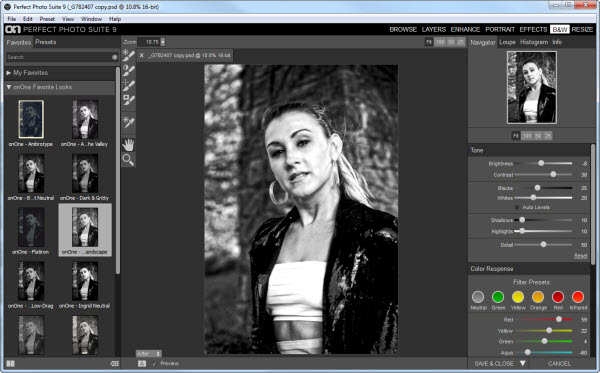The width and height of the screenshot is (600, 373).
Task: Open the Histogram tab
Action: click(x=534, y=42)
